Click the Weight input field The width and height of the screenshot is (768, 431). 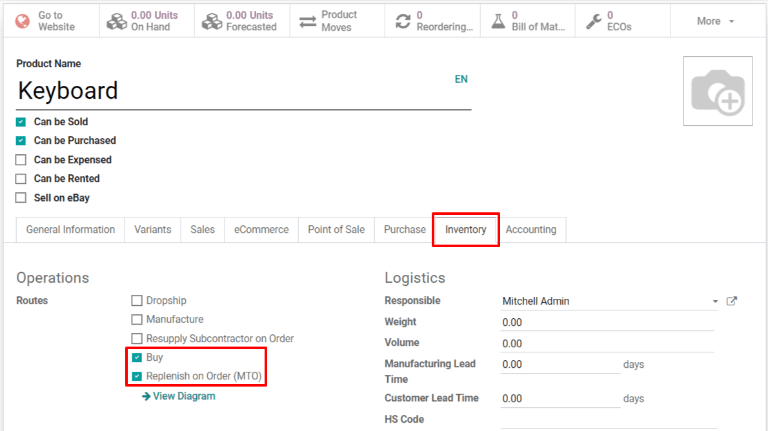pyautogui.click(x=607, y=322)
